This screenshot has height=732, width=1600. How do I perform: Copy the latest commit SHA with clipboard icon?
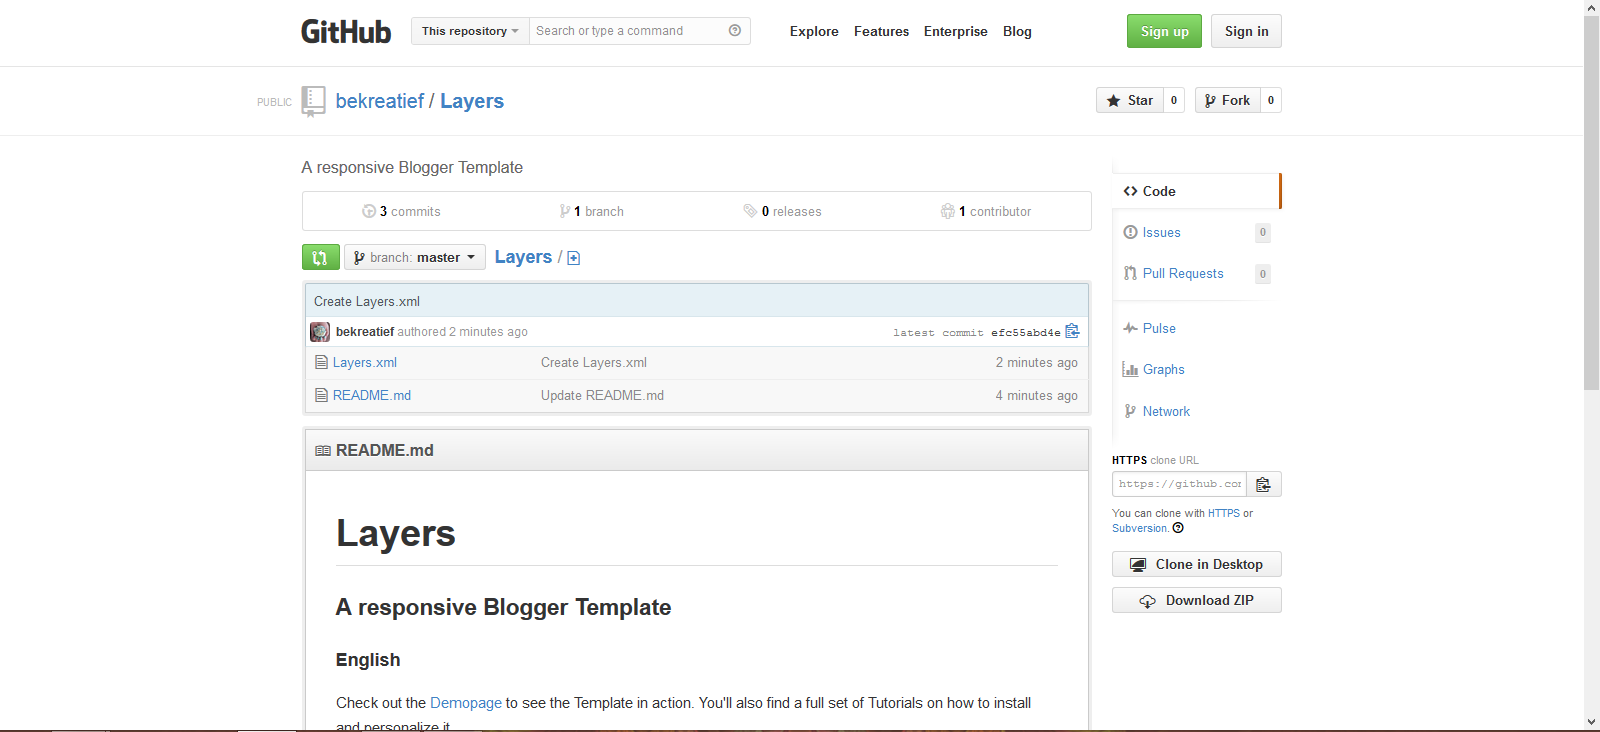pos(1072,331)
